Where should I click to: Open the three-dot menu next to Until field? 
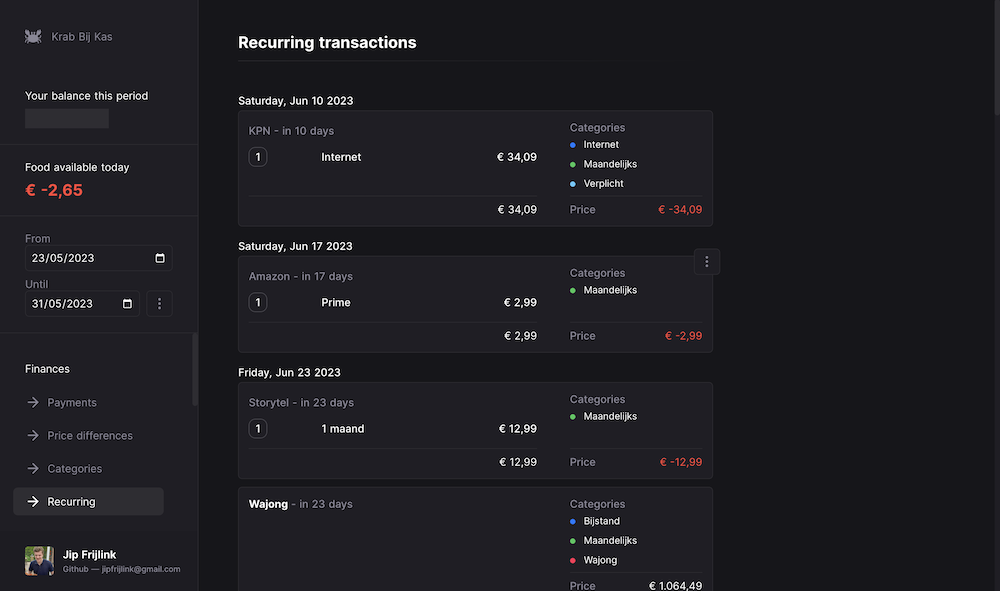pos(159,303)
